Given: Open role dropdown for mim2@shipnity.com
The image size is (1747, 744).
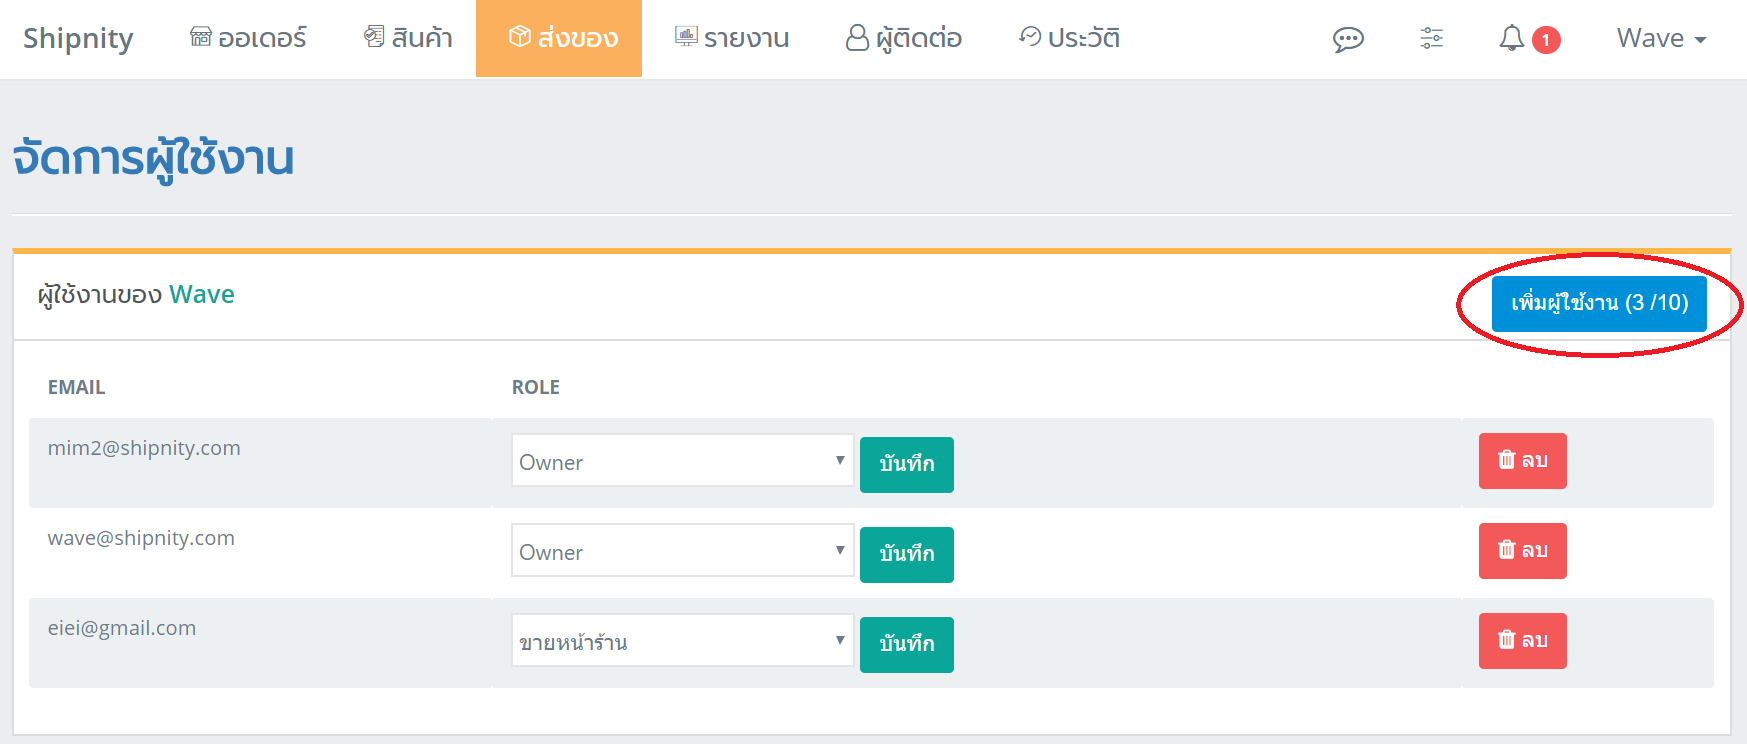Looking at the screenshot, I should [x=682, y=460].
